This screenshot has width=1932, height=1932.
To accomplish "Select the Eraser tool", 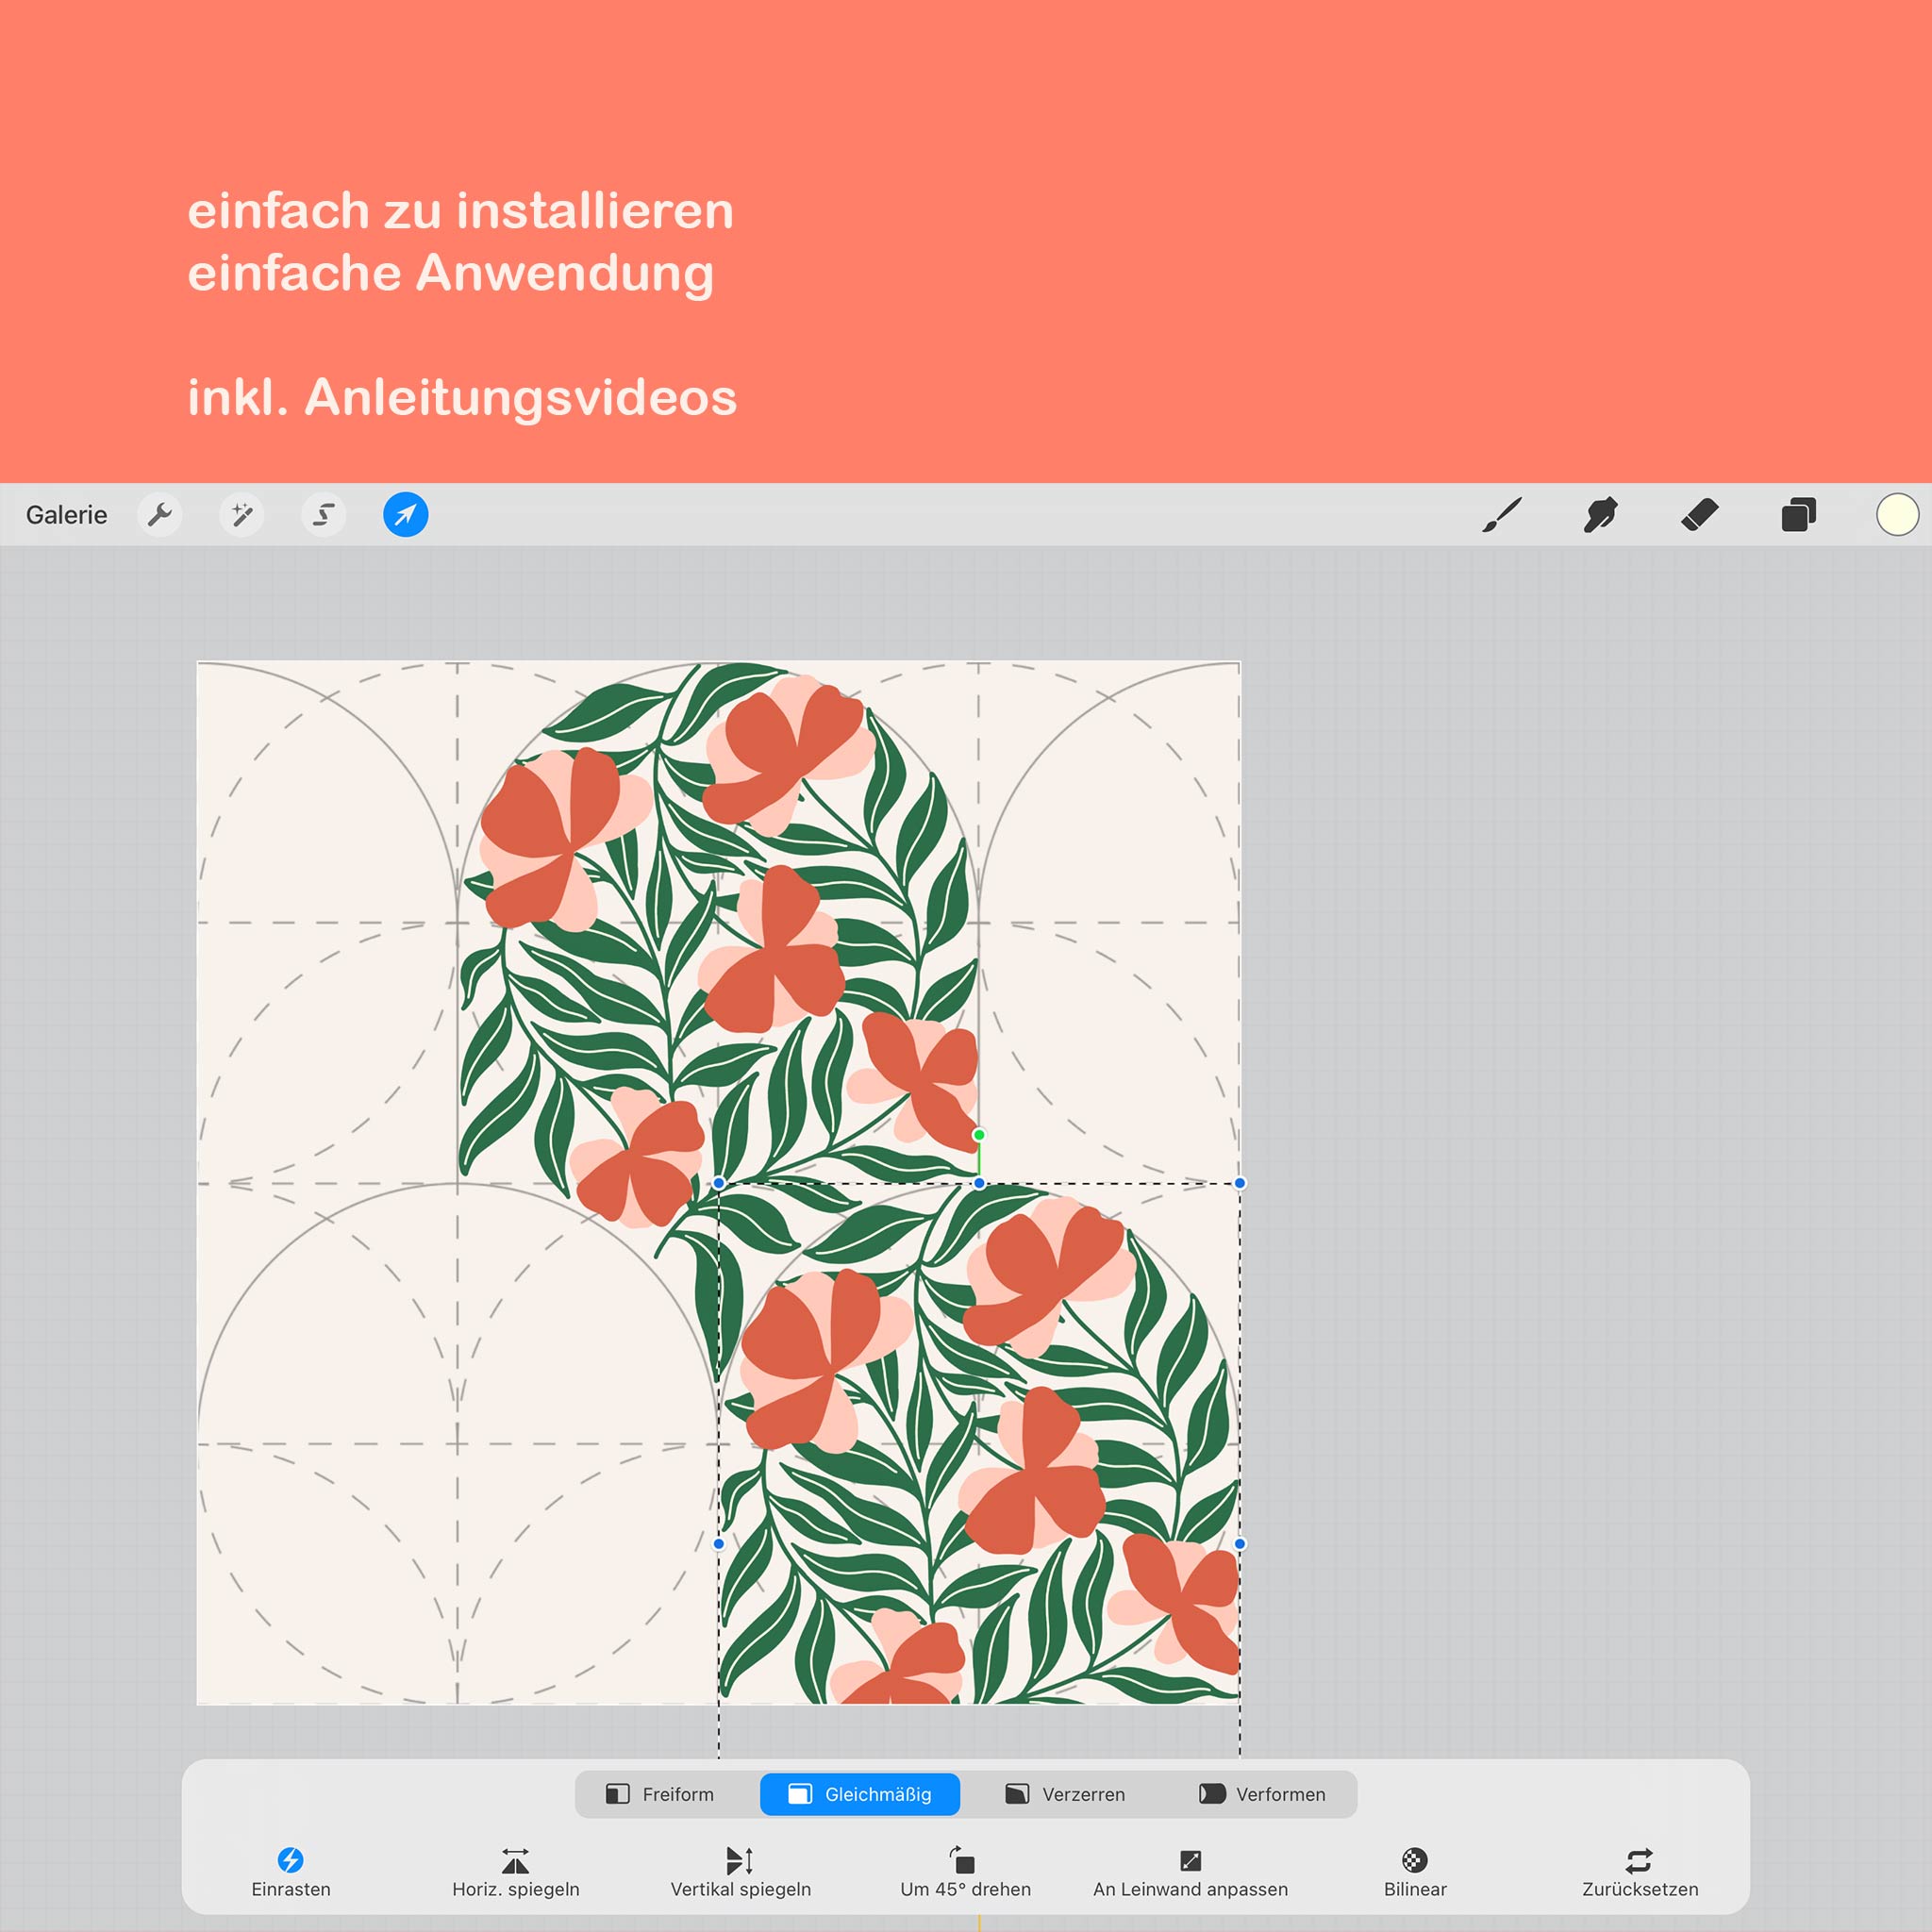I will point(1700,515).
